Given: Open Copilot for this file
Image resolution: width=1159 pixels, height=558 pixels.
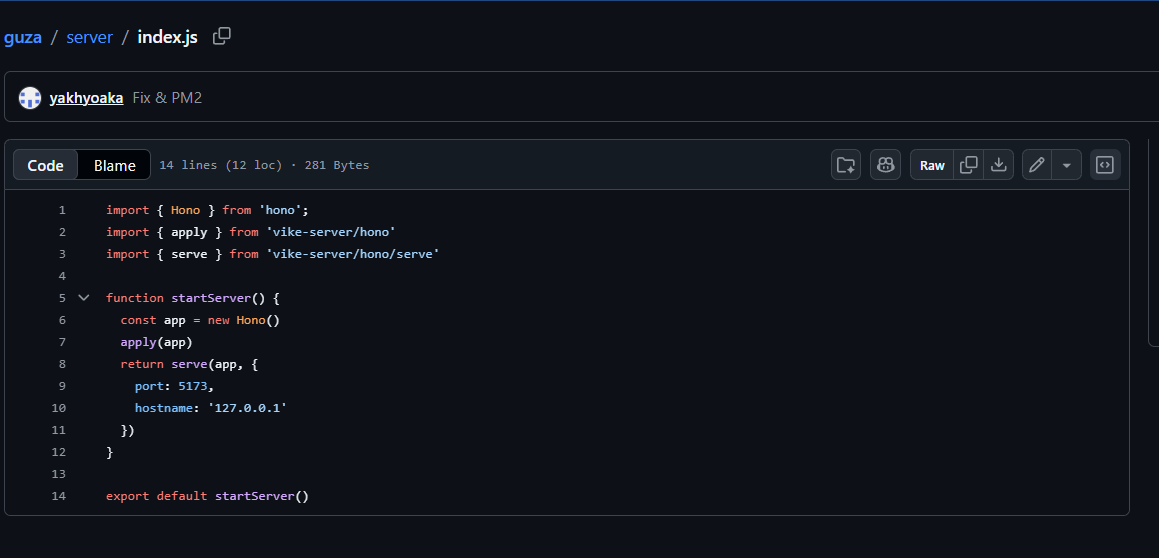Looking at the screenshot, I should pos(885,165).
